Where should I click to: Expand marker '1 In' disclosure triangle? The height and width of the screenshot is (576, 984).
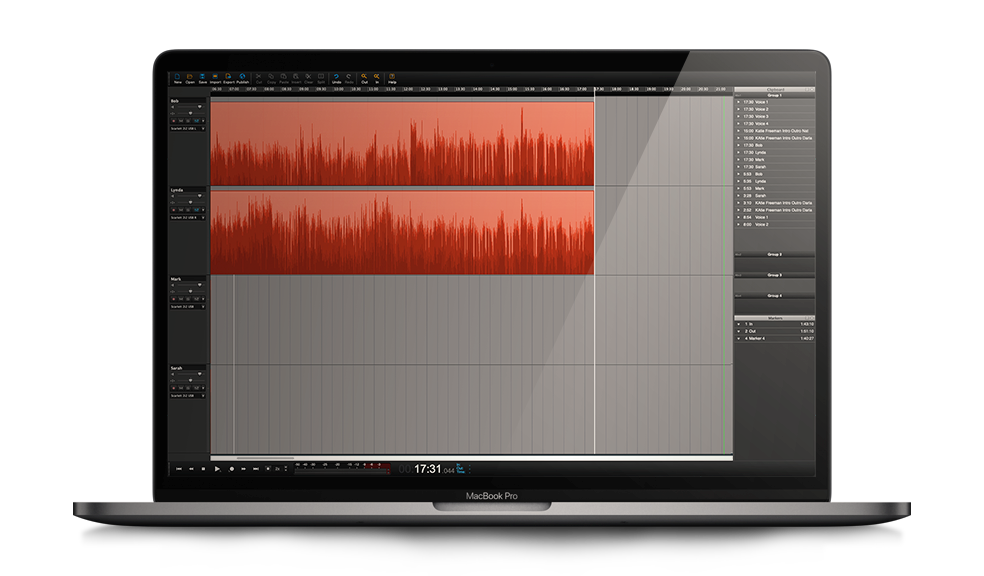point(739,324)
